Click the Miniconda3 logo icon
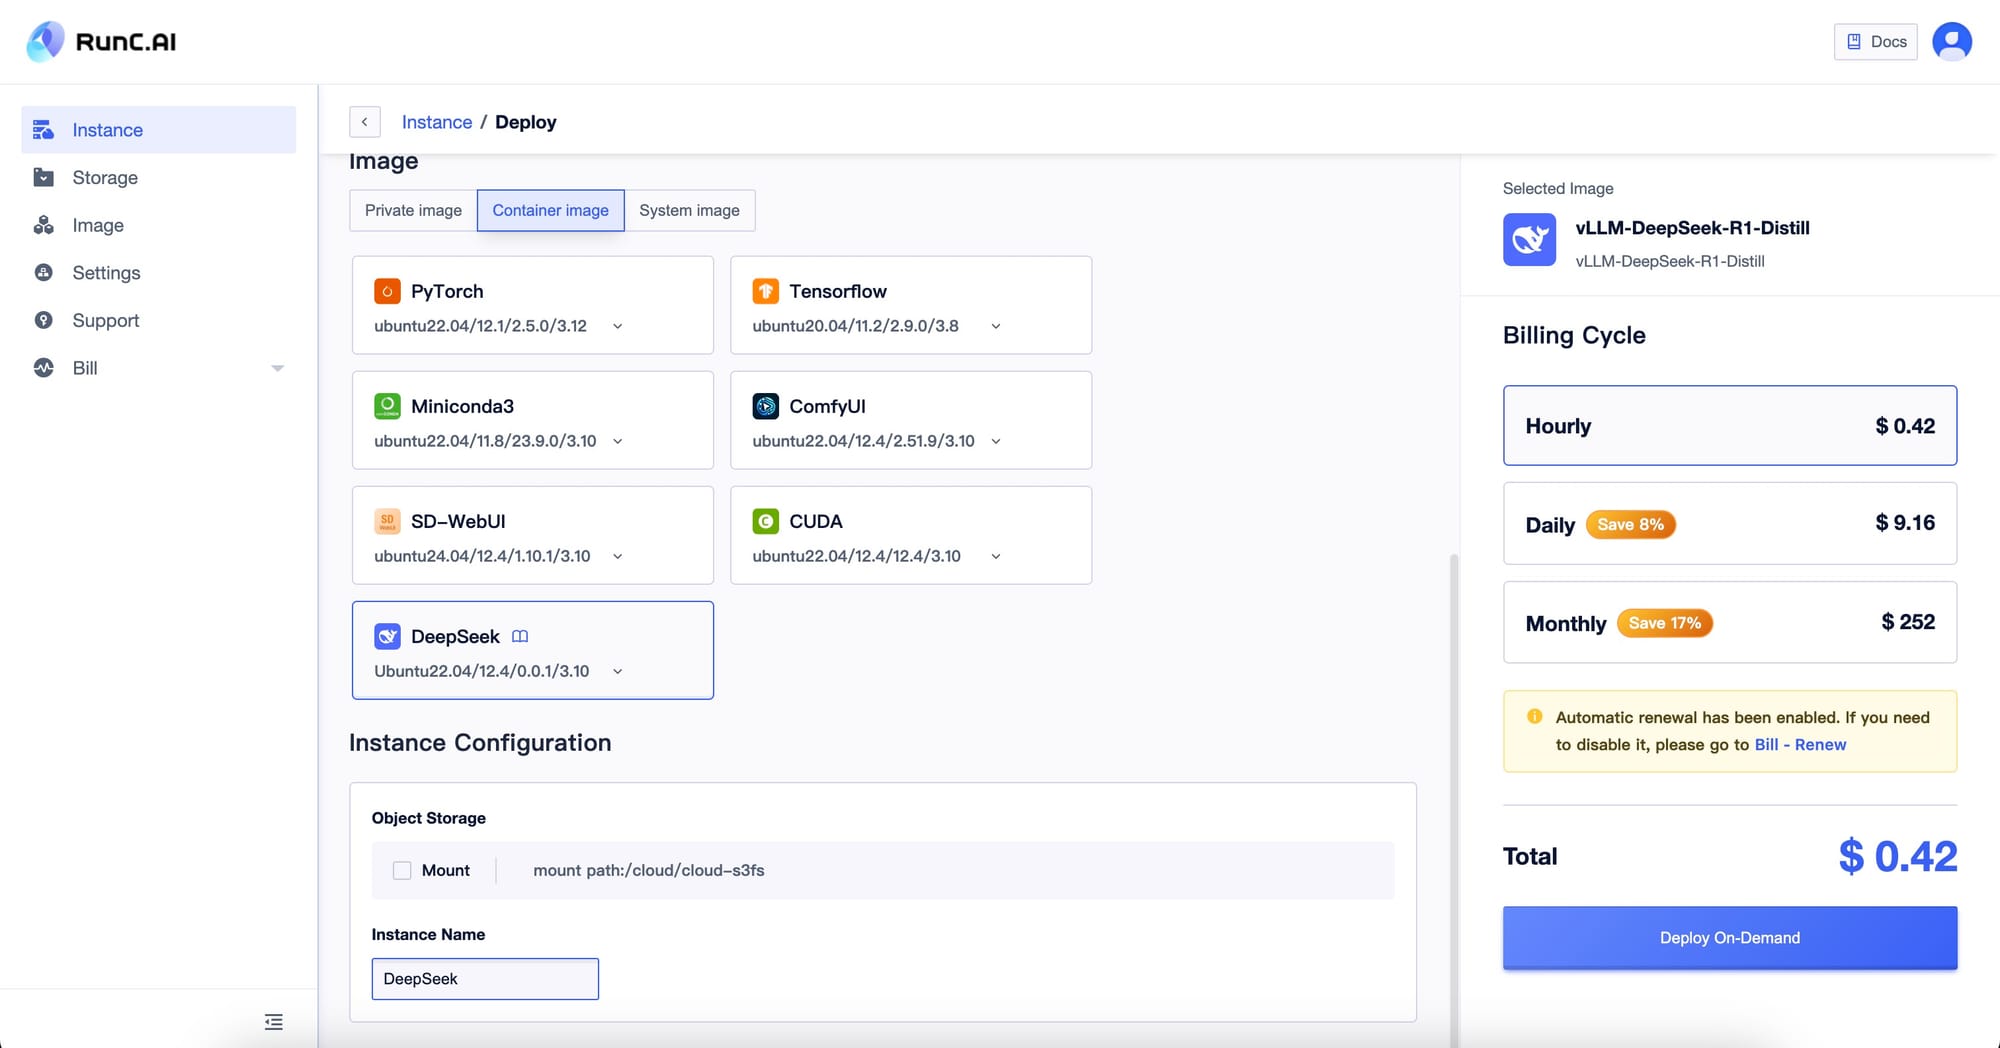 point(387,406)
